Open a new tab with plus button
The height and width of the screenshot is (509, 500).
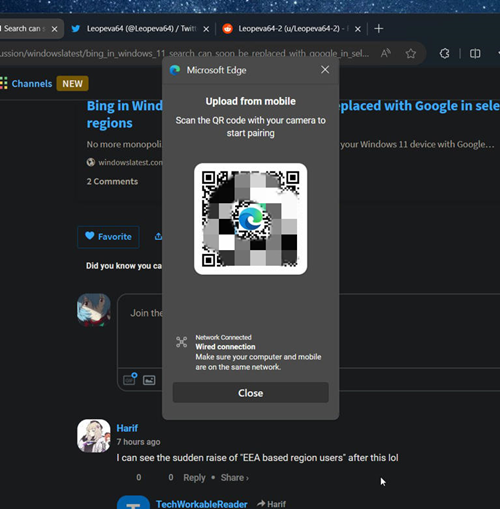click(379, 29)
